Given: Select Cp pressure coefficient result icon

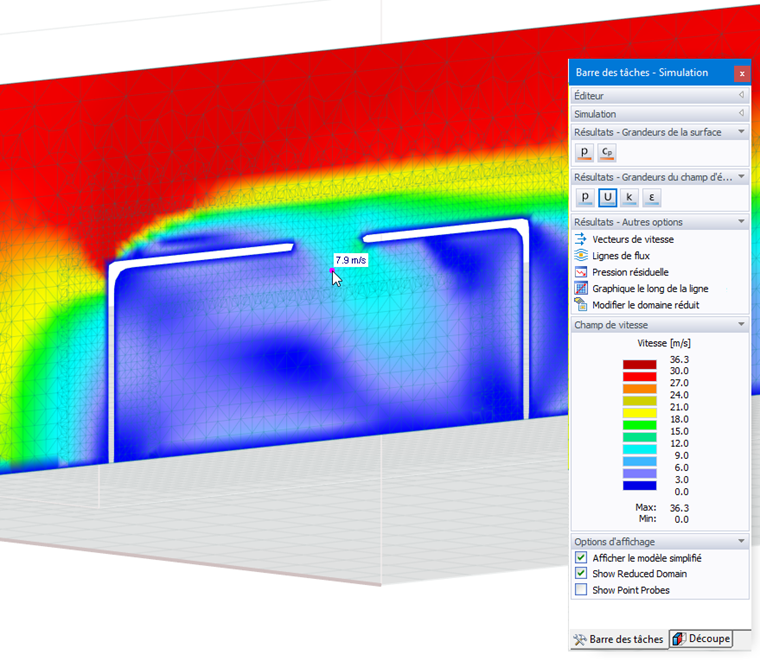Looking at the screenshot, I should pyautogui.click(x=606, y=152).
